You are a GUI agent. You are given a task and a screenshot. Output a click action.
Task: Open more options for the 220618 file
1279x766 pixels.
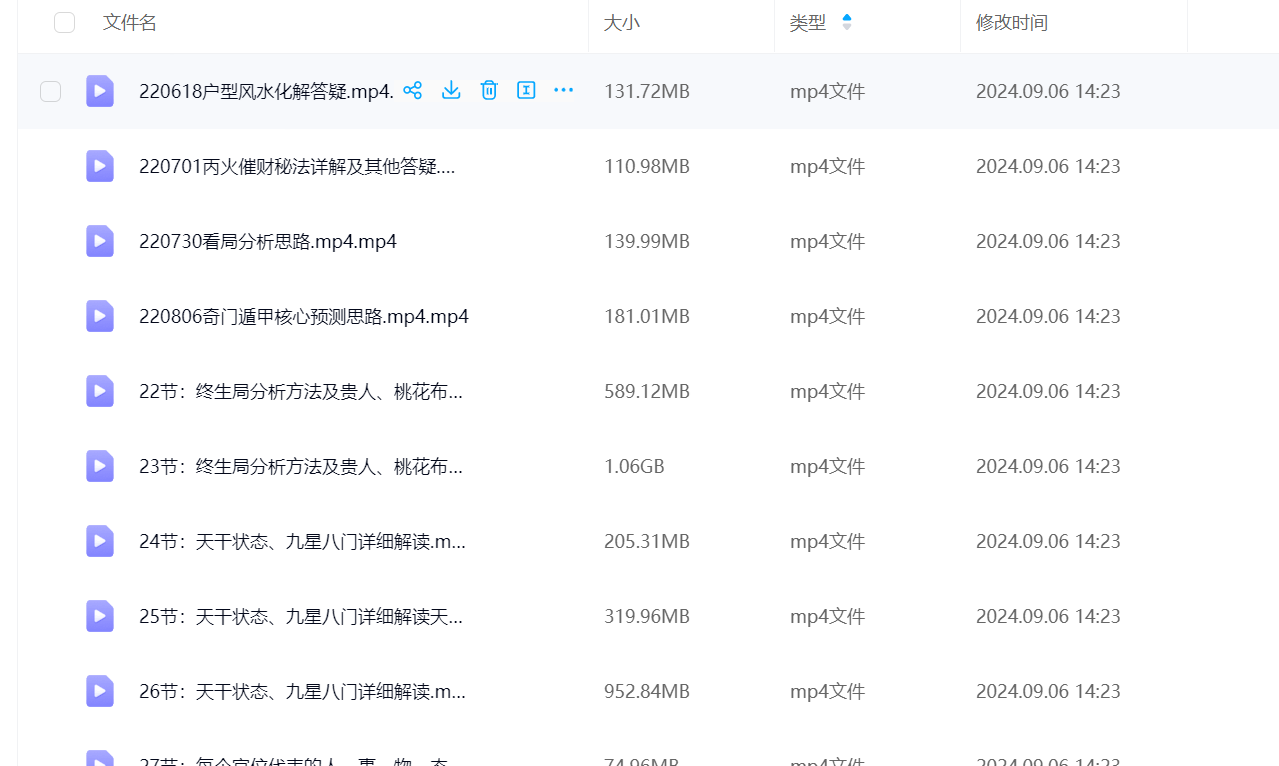(564, 91)
